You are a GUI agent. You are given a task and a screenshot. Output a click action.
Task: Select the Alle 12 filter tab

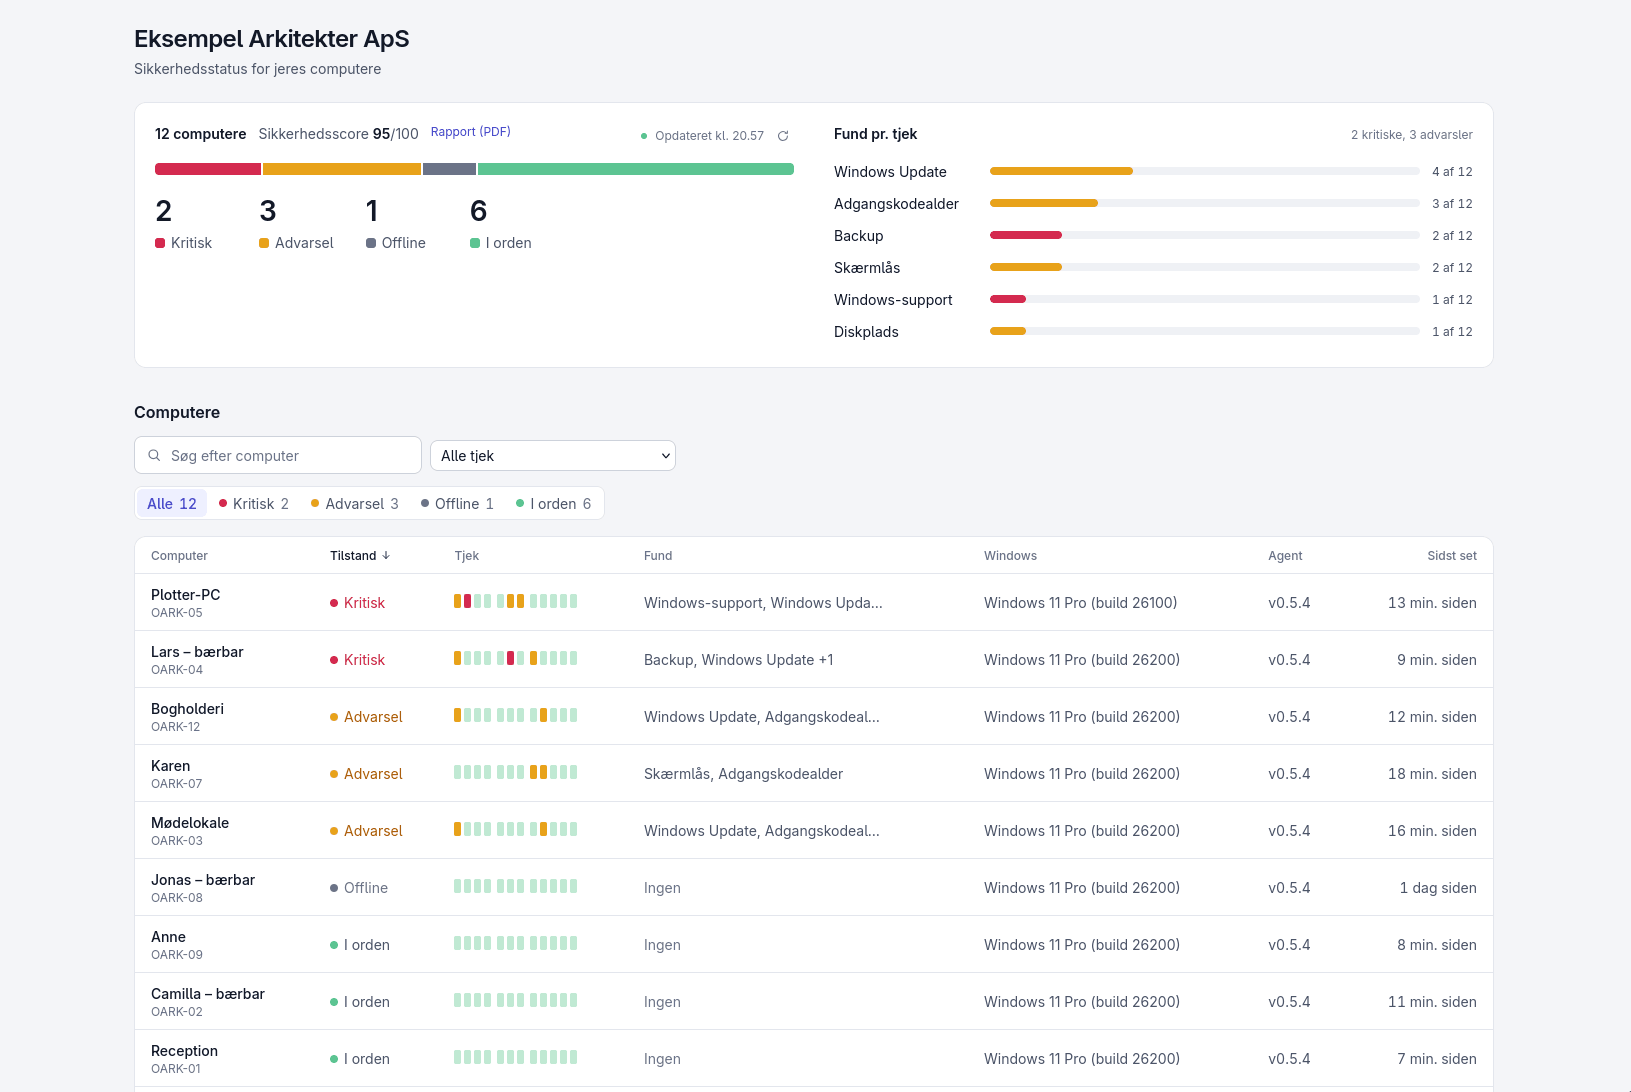172,503
